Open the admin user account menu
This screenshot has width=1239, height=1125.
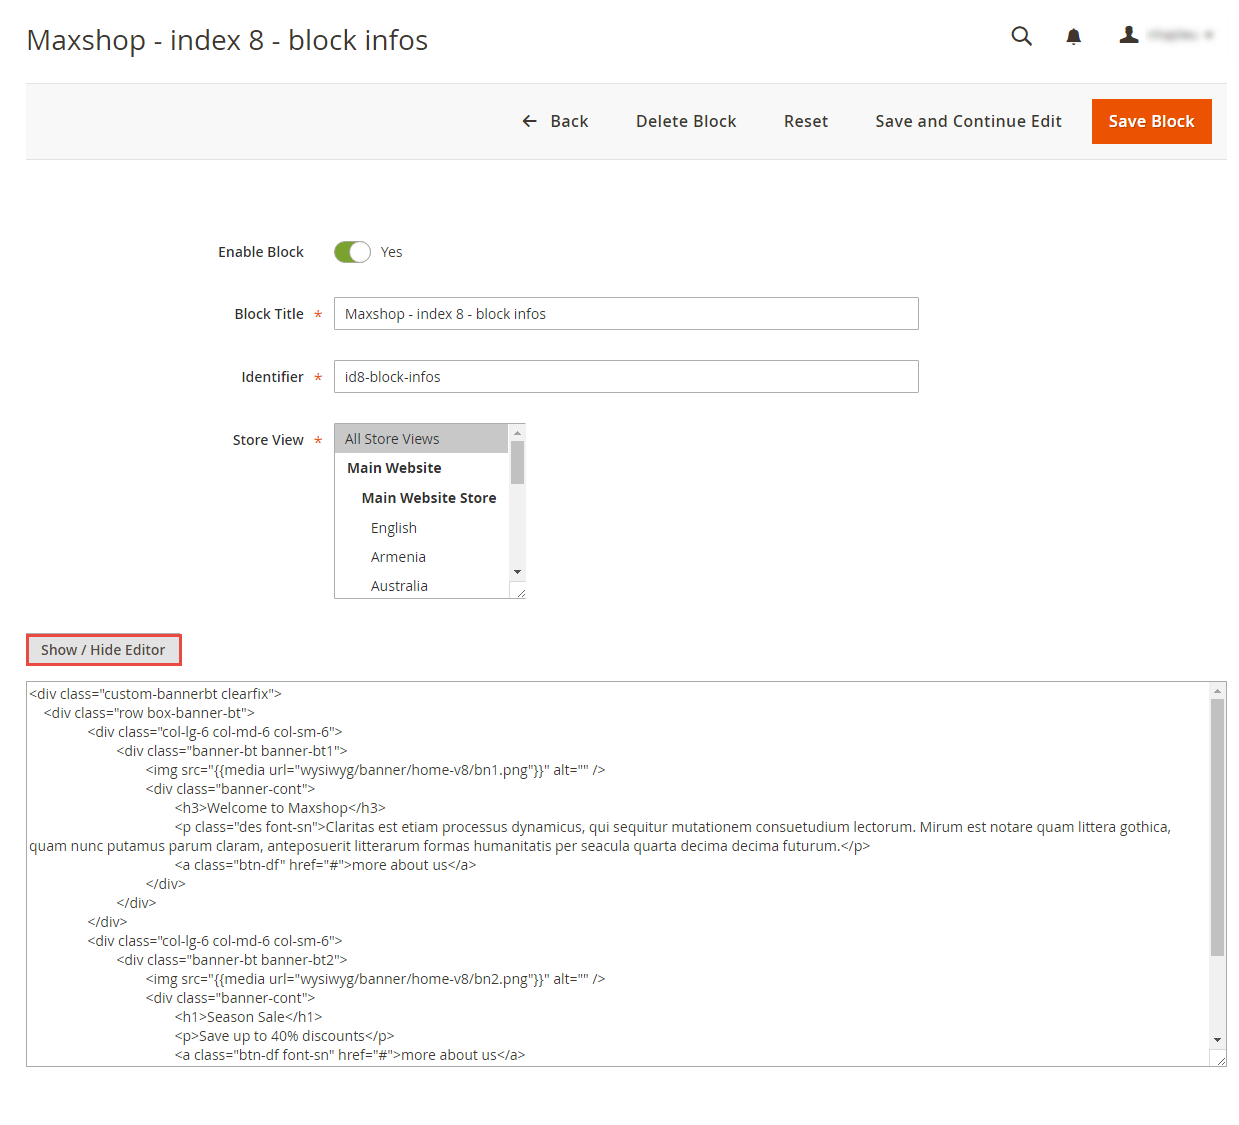tap(1165, 35)
